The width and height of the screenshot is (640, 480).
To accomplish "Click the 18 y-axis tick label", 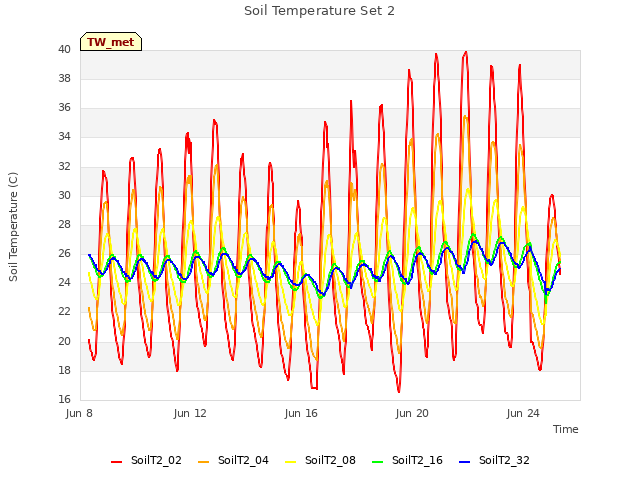I will click(64, 371).
